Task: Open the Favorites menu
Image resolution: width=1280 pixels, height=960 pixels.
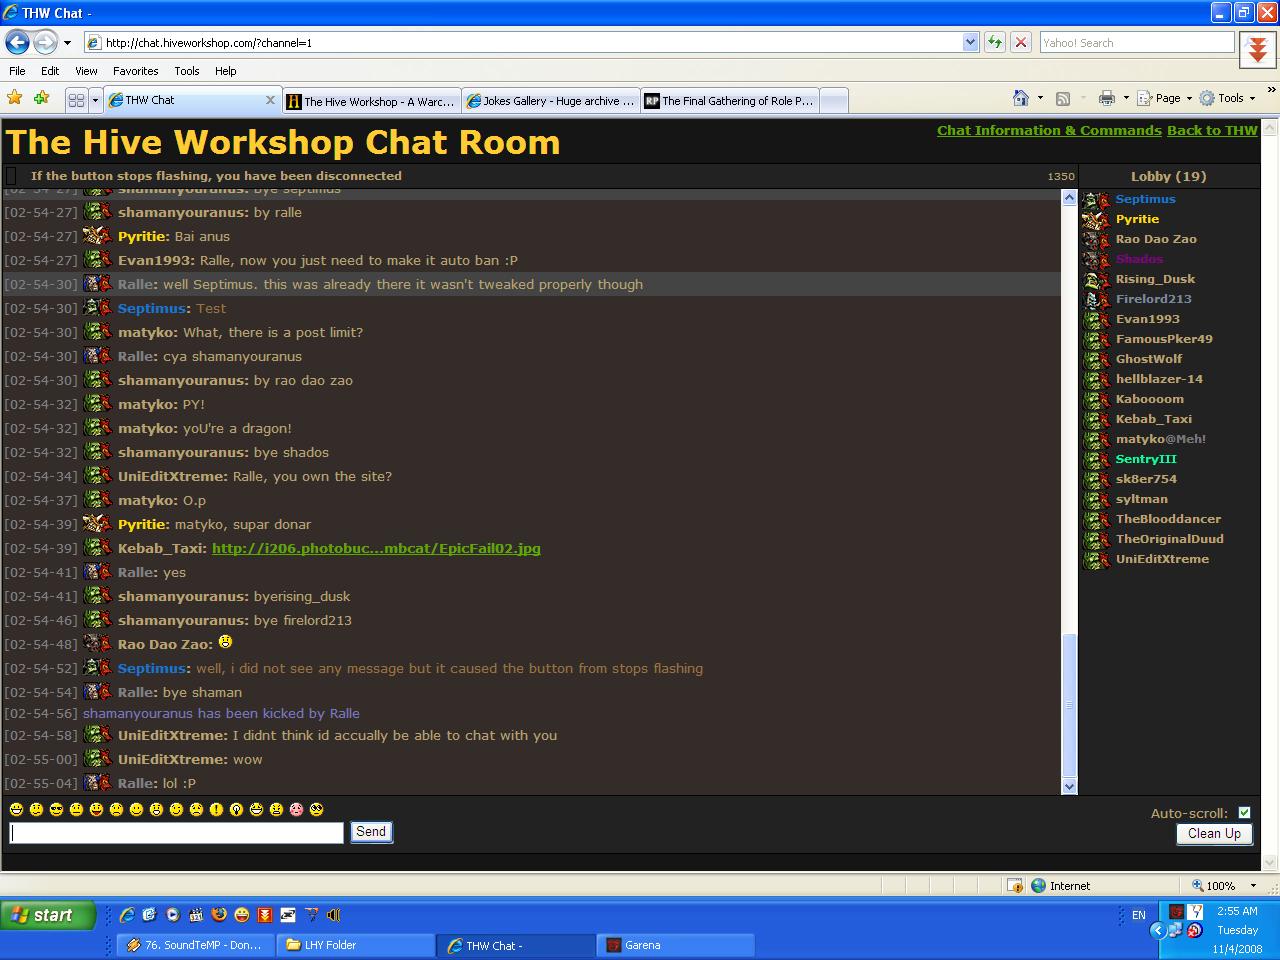Action: (135, 71)
